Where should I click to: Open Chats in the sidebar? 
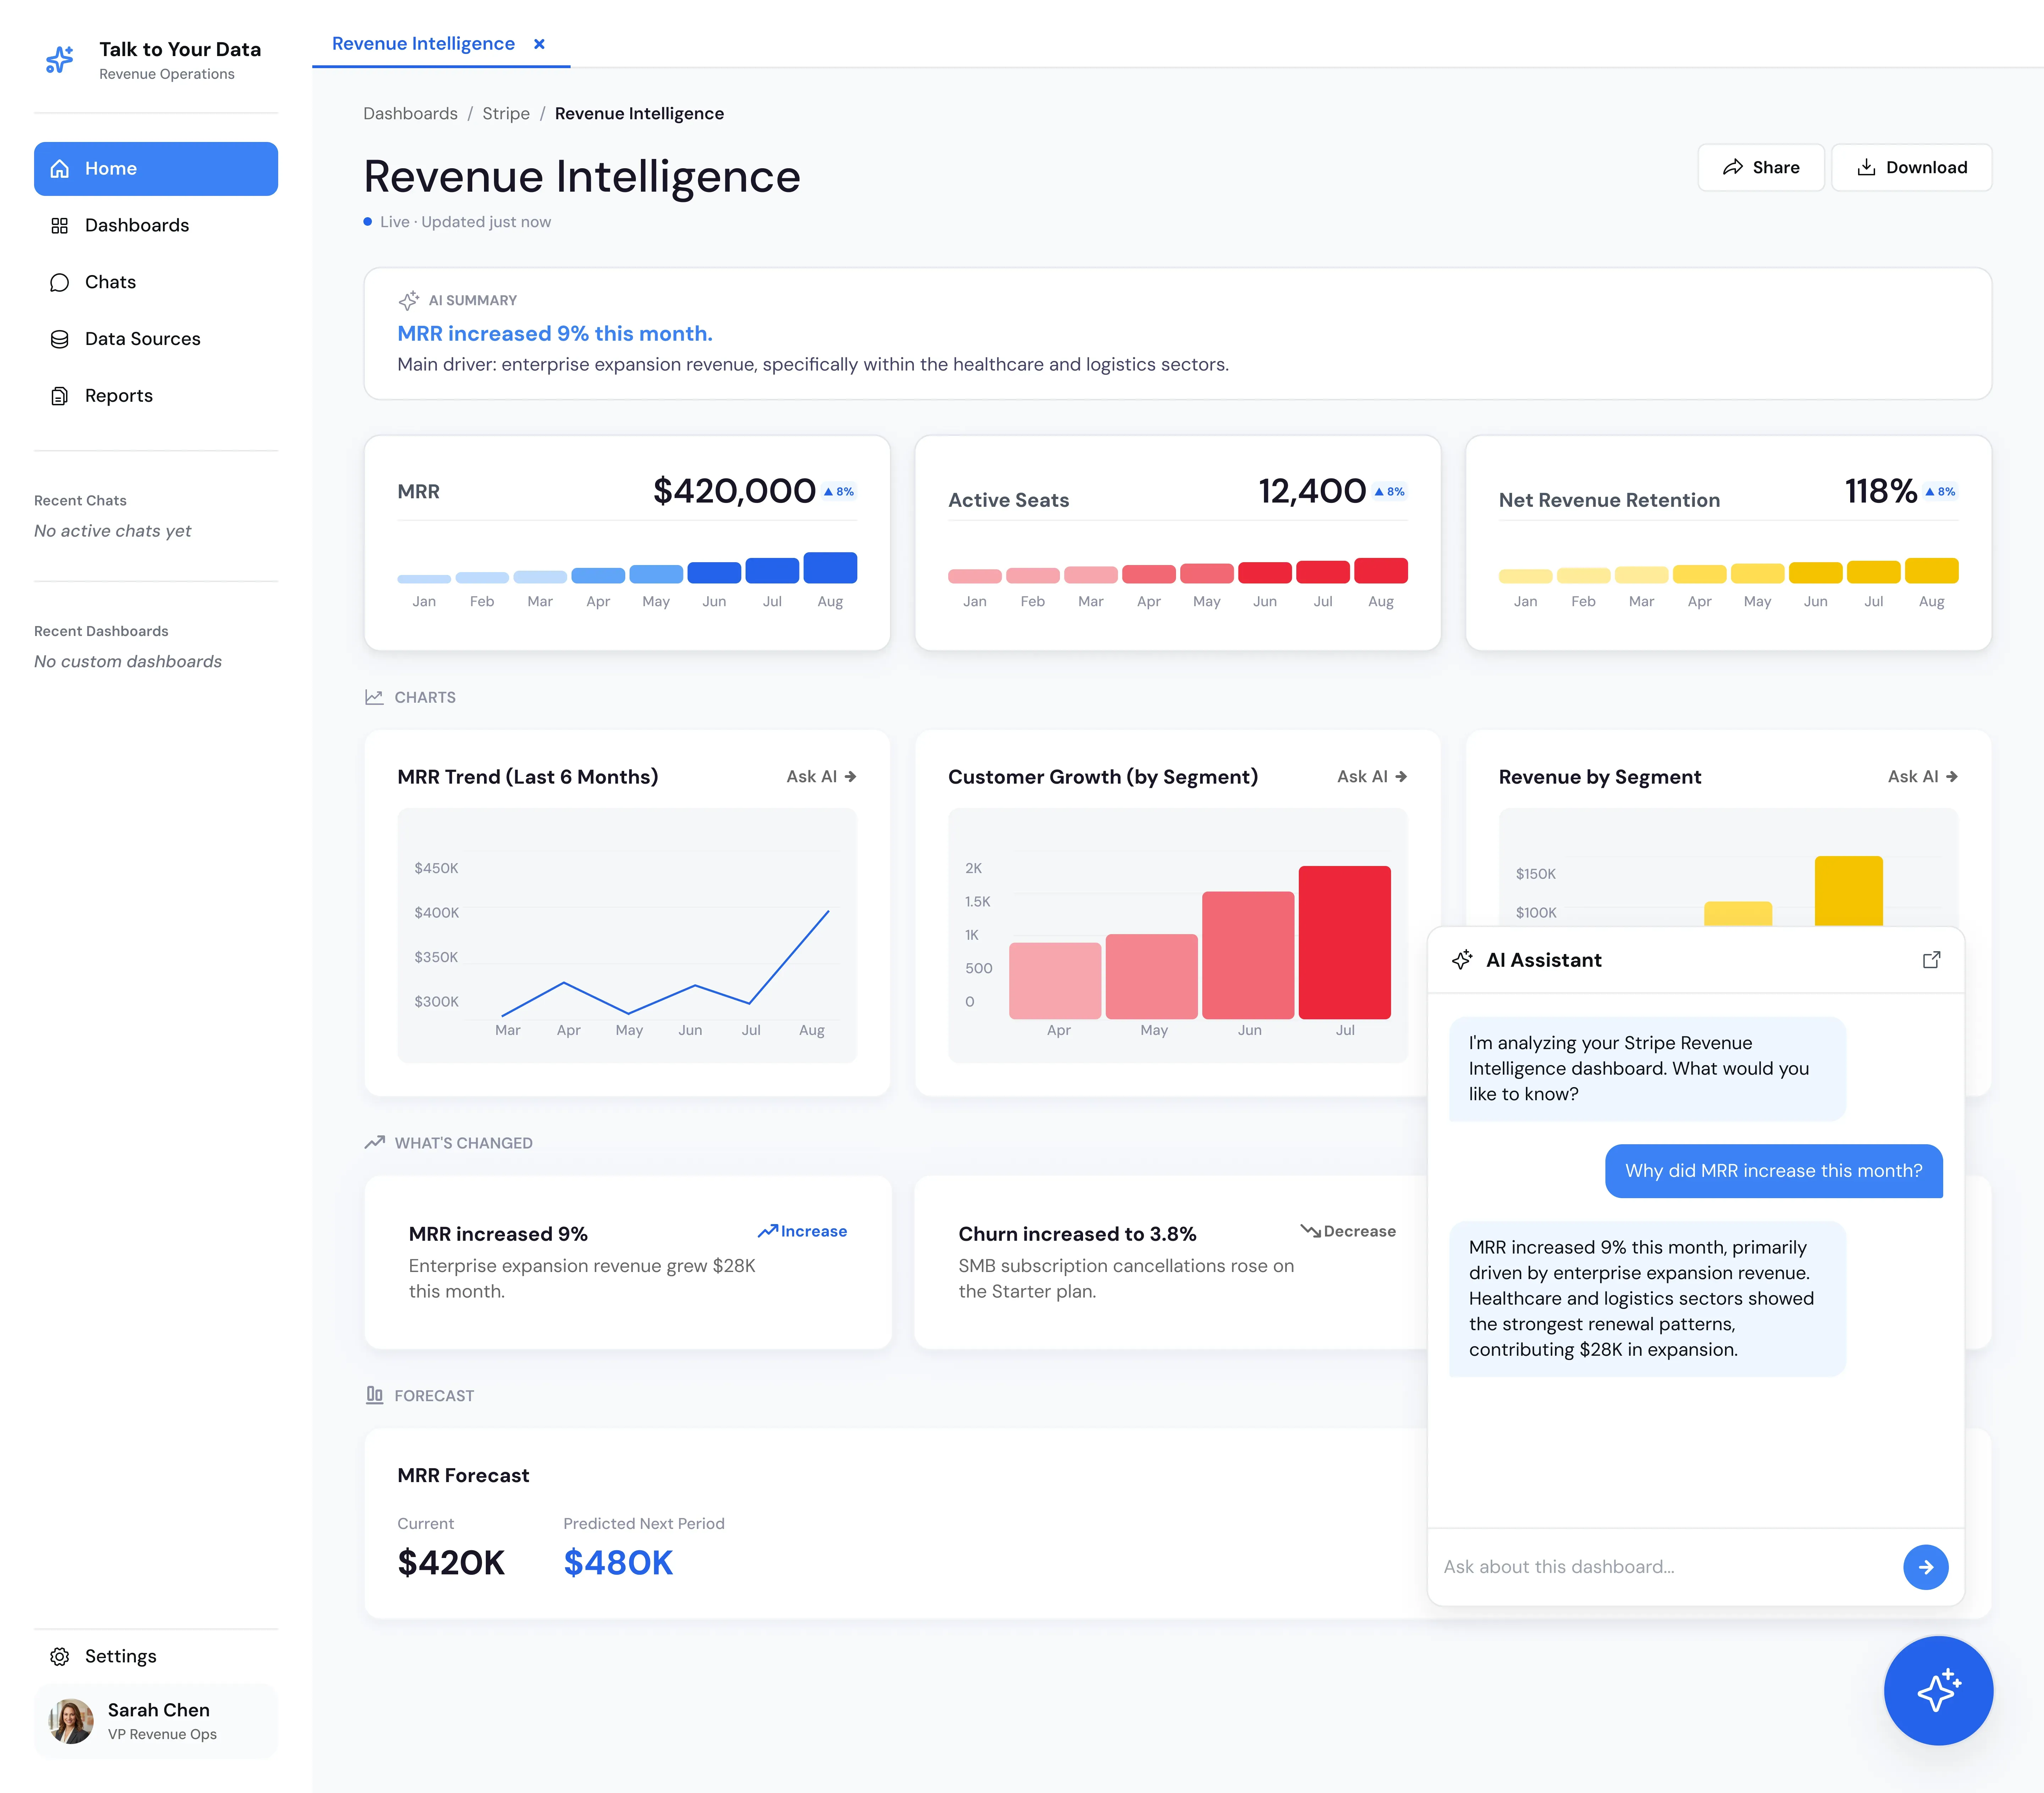click(156, 282)
